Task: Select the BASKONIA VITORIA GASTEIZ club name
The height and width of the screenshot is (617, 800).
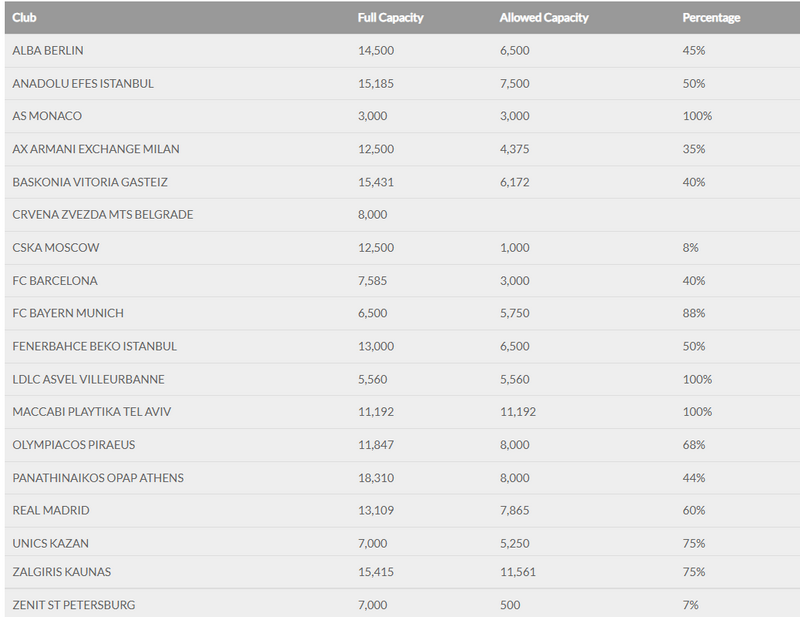Action: click(x=90, y=182)
